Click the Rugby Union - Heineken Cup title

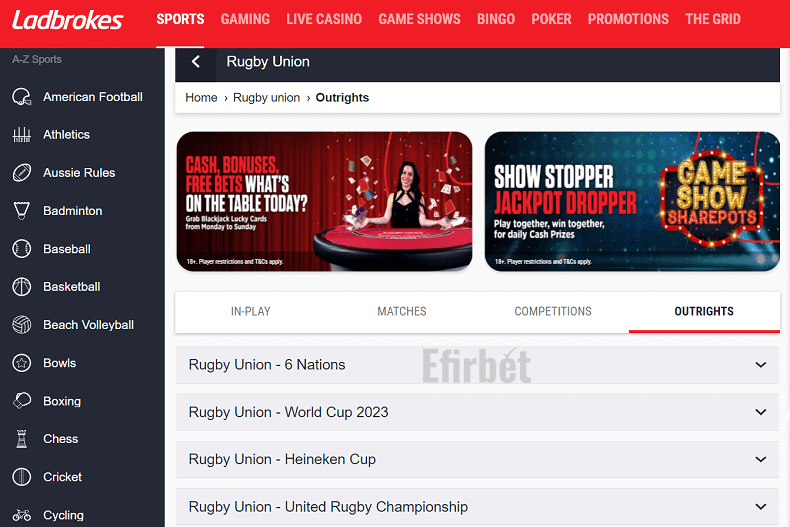click(282, 459)
